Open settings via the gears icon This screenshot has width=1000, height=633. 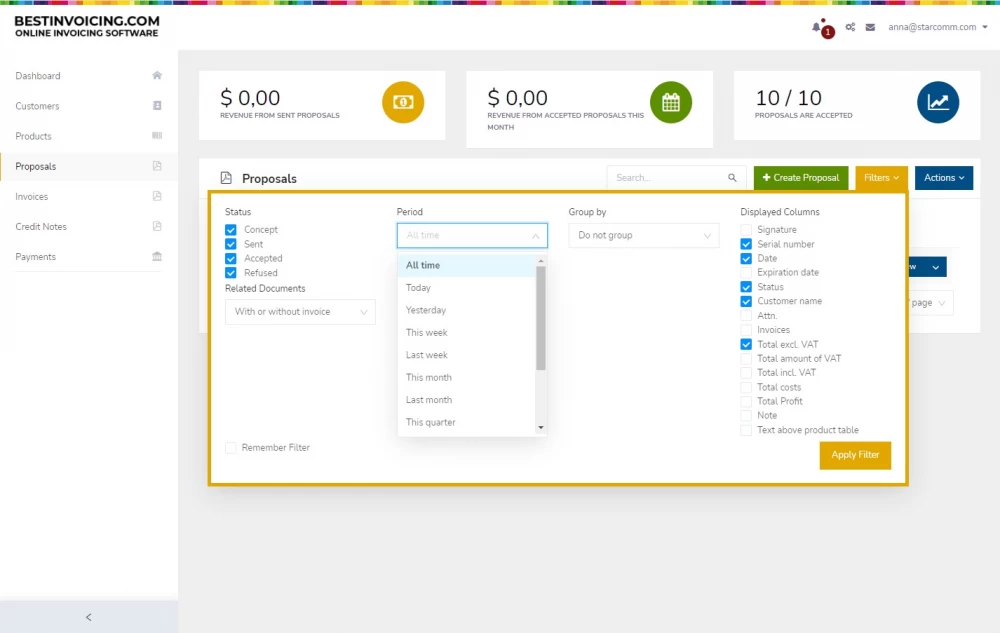pos(850,27)
